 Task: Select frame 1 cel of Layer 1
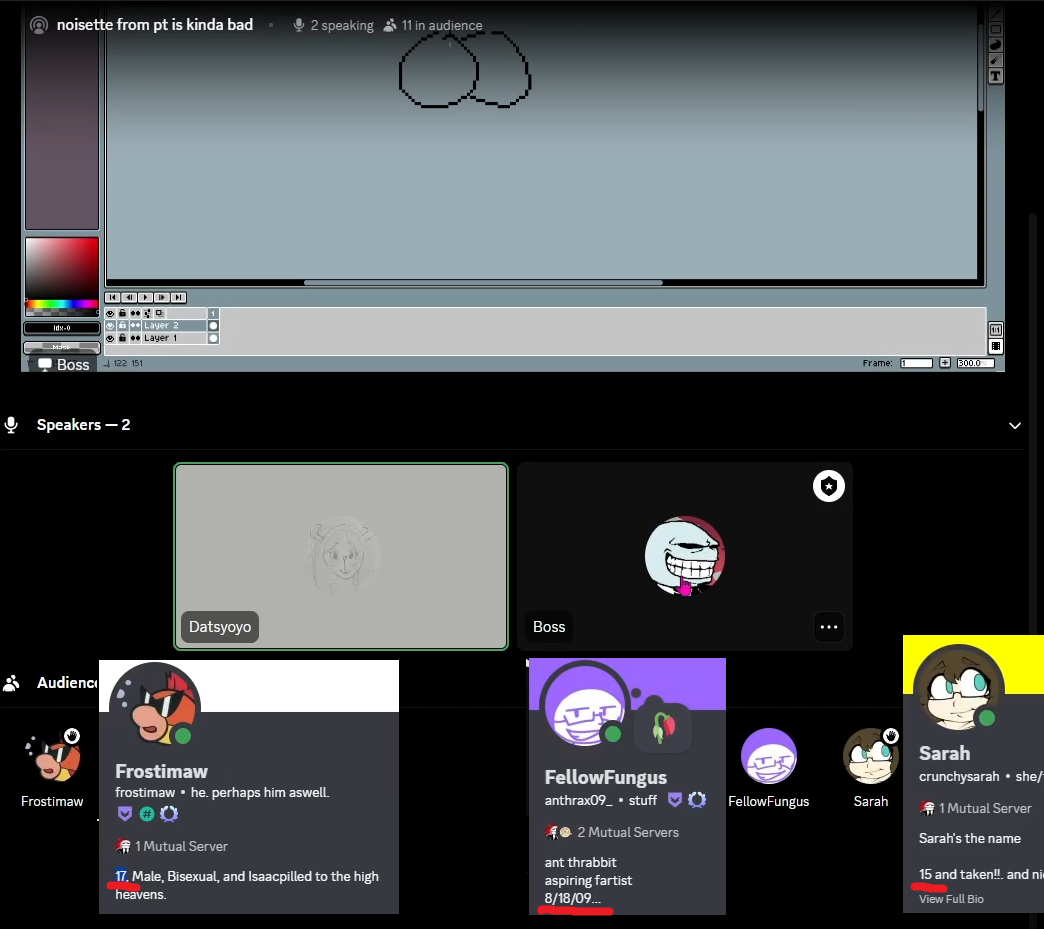213,338
